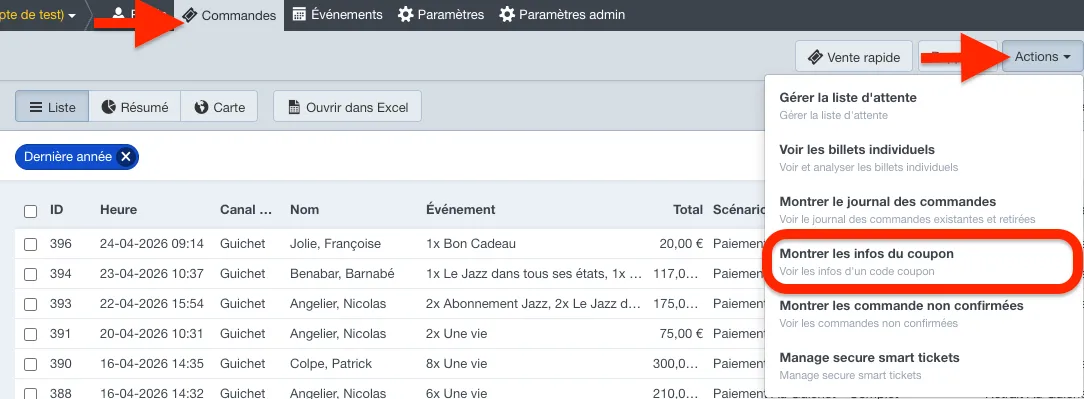This screenshot has height=399, width=1084.
Task: Click the gear icon beside Paramètres
Action: (406, 15)
